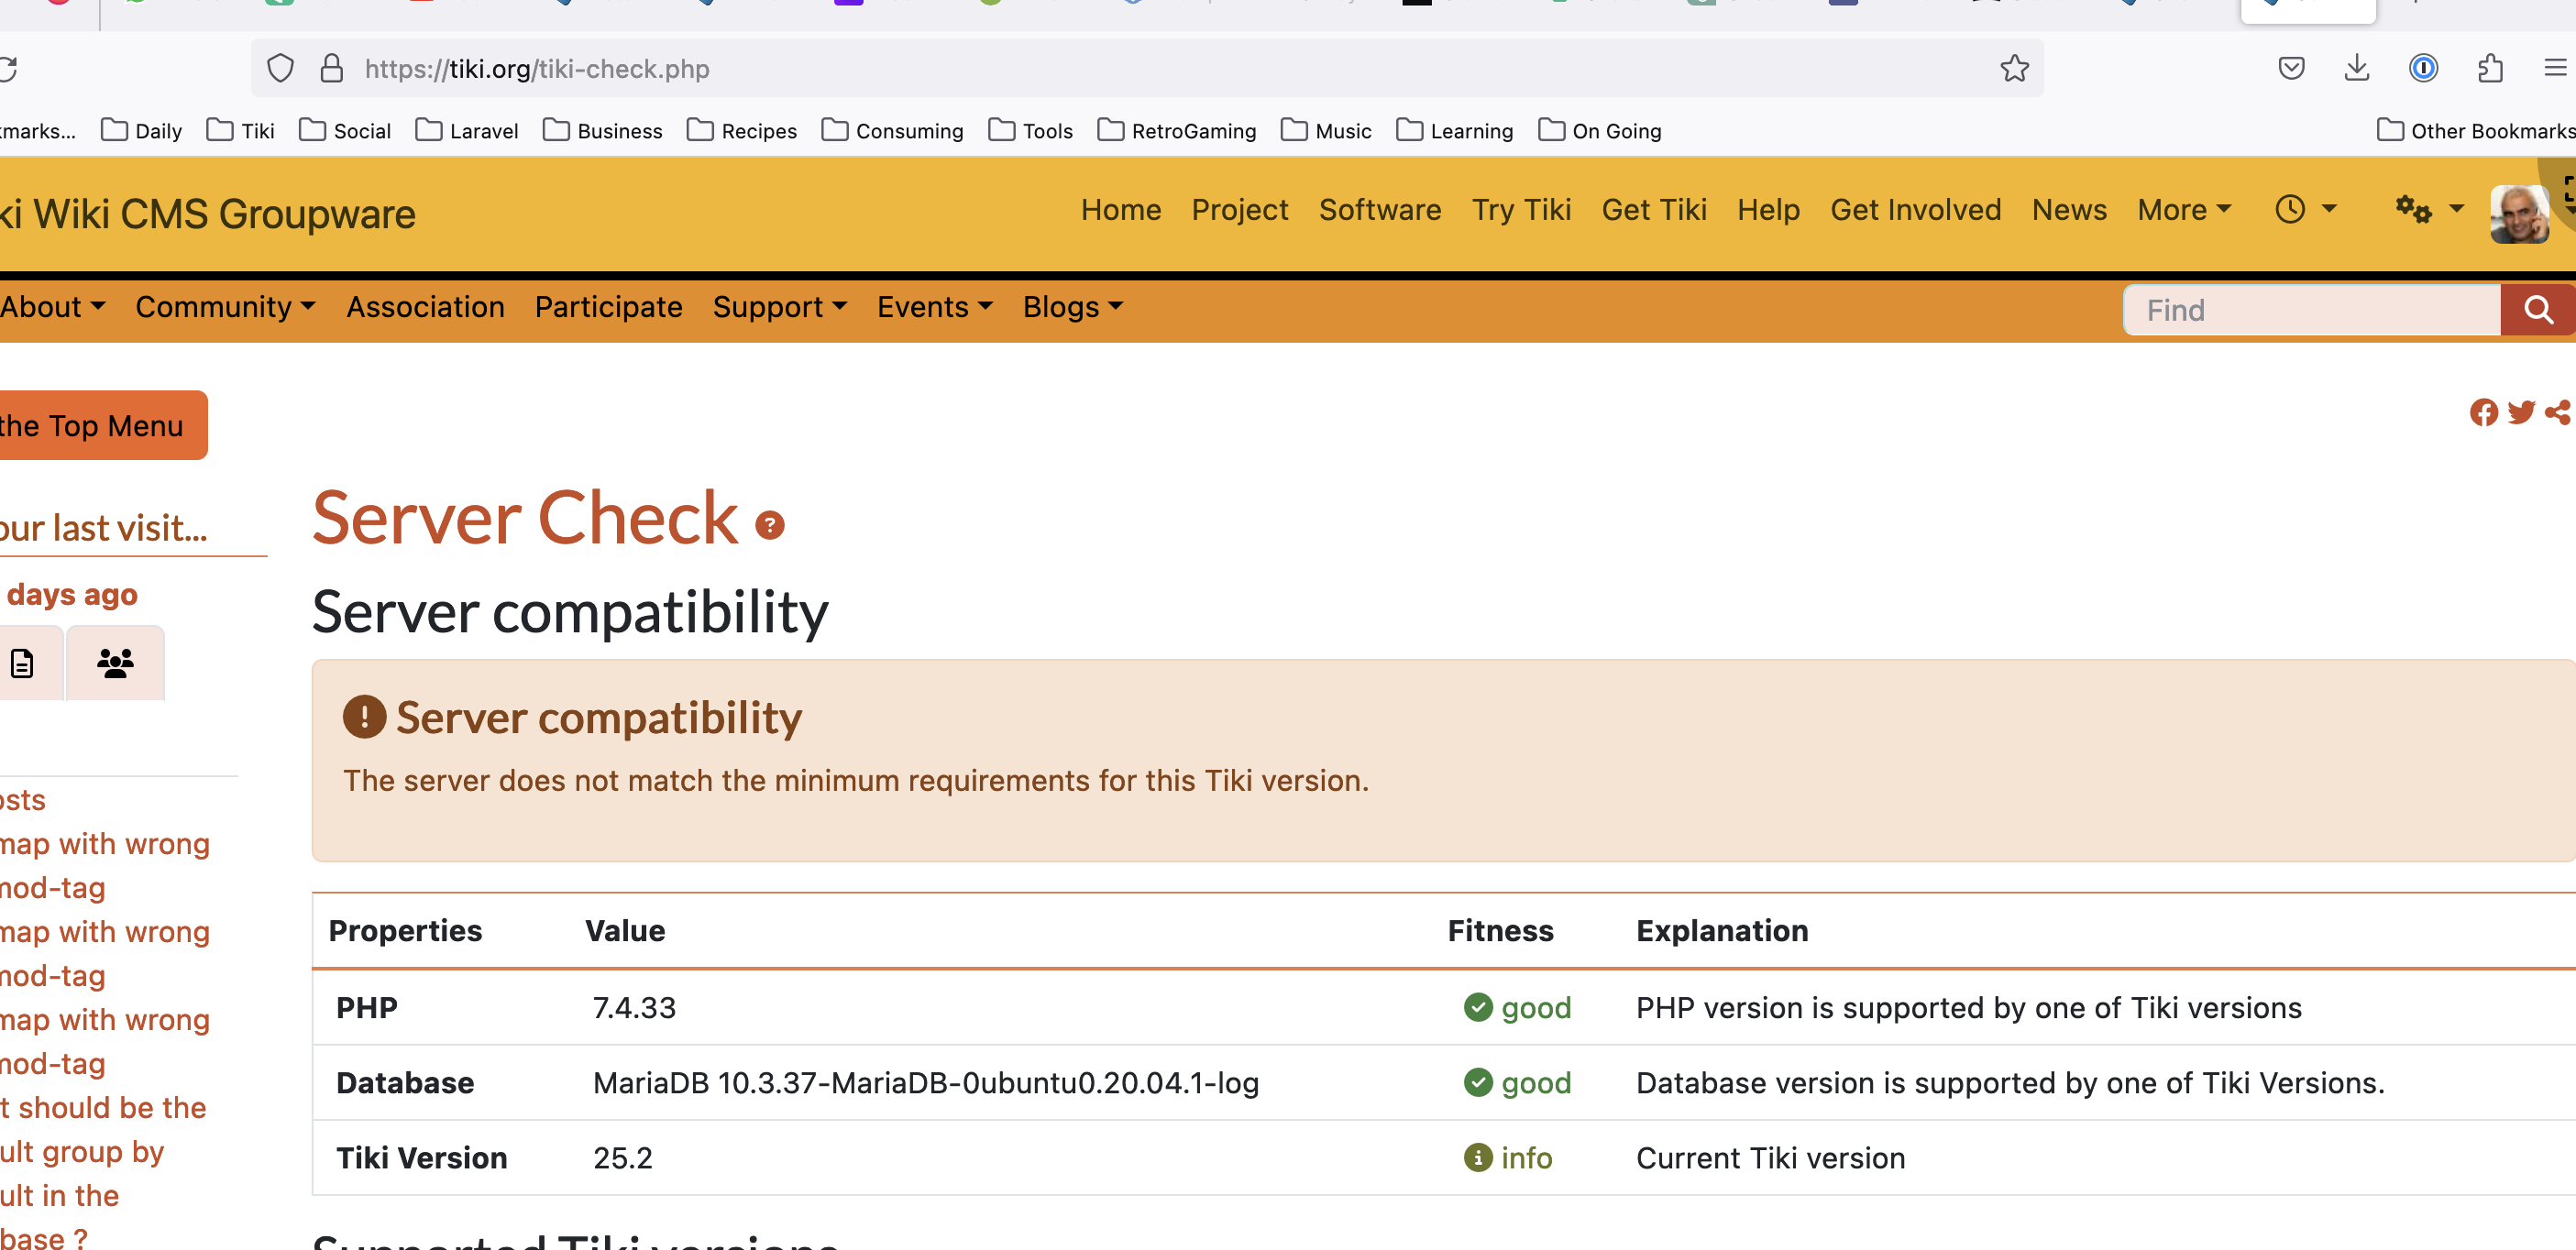The height and width of the screenshot is (1250, 2576).
Task: Click the 'good' fitness for PHP row
Action: tap(1517, 1007)
